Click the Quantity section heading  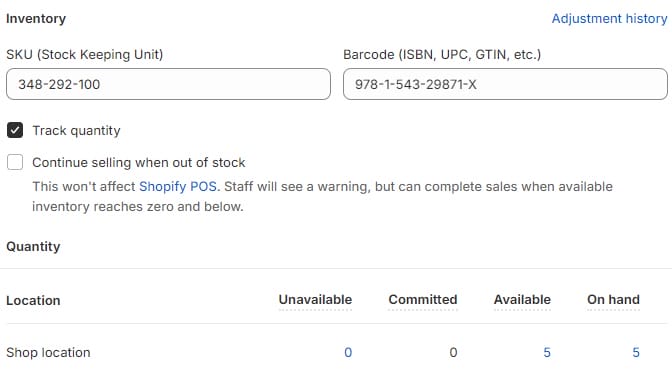(33, 246)
